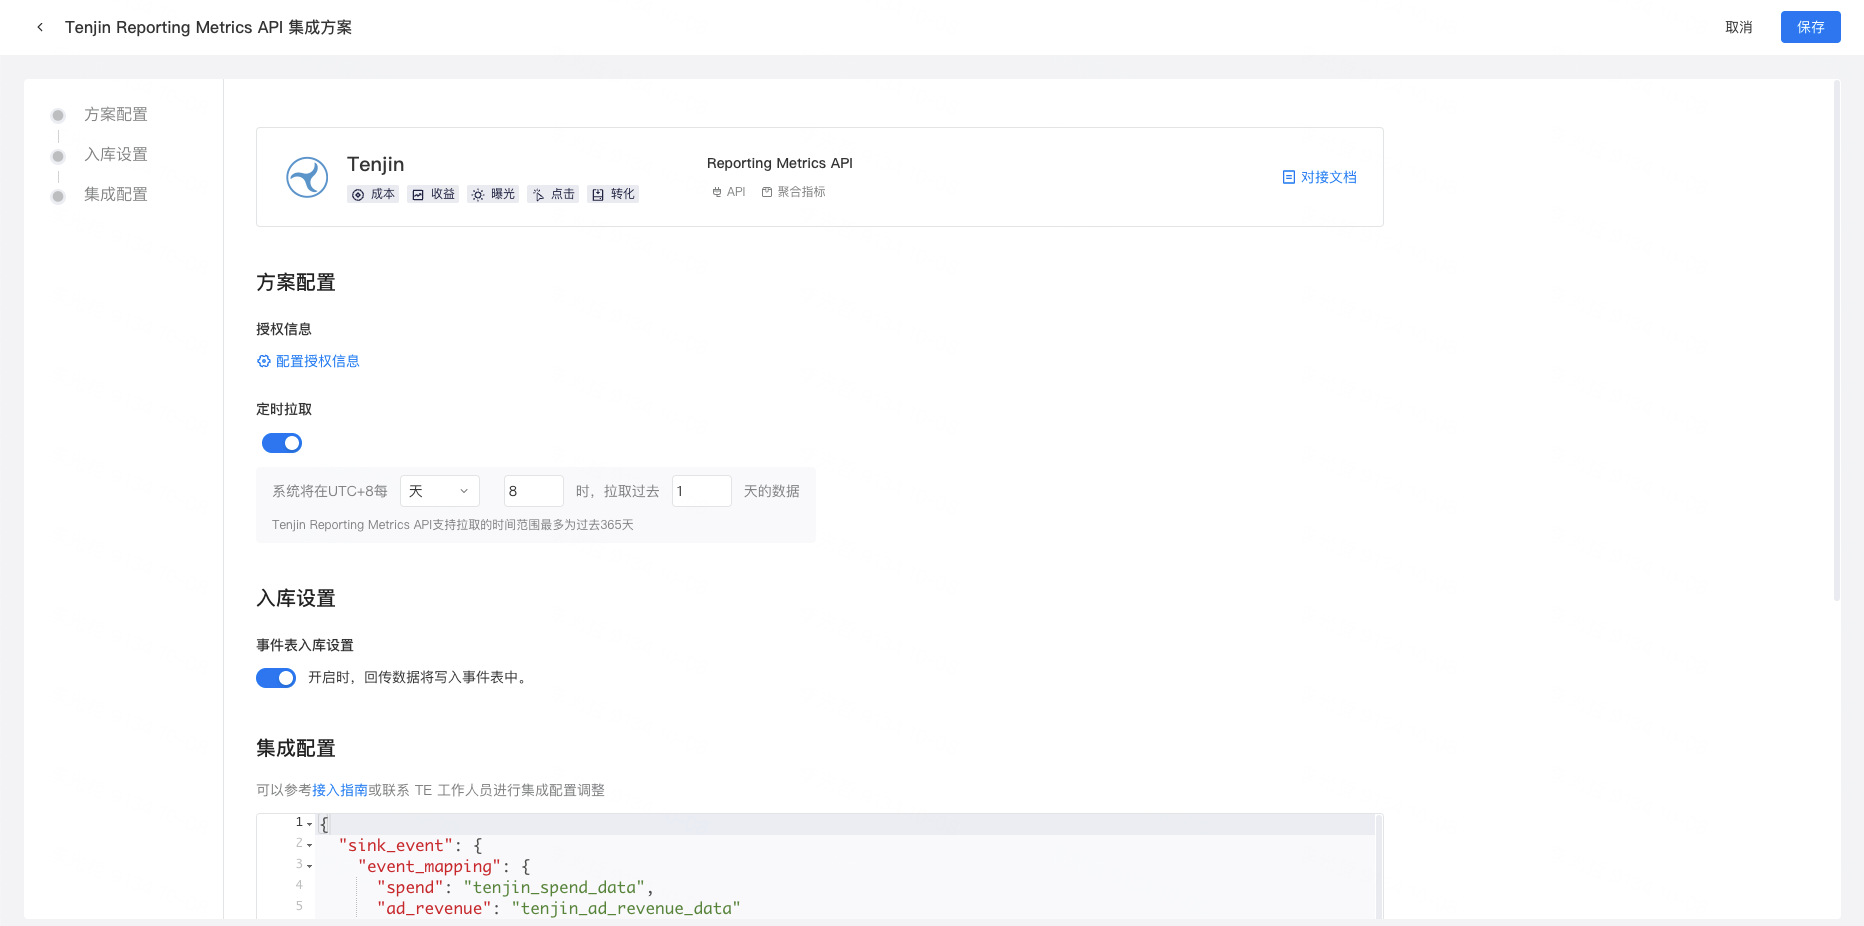Click the "spend" code line 4
The height and width of the screenshot is (926, 1864).
pyautogui.click(x=515, y=887)
